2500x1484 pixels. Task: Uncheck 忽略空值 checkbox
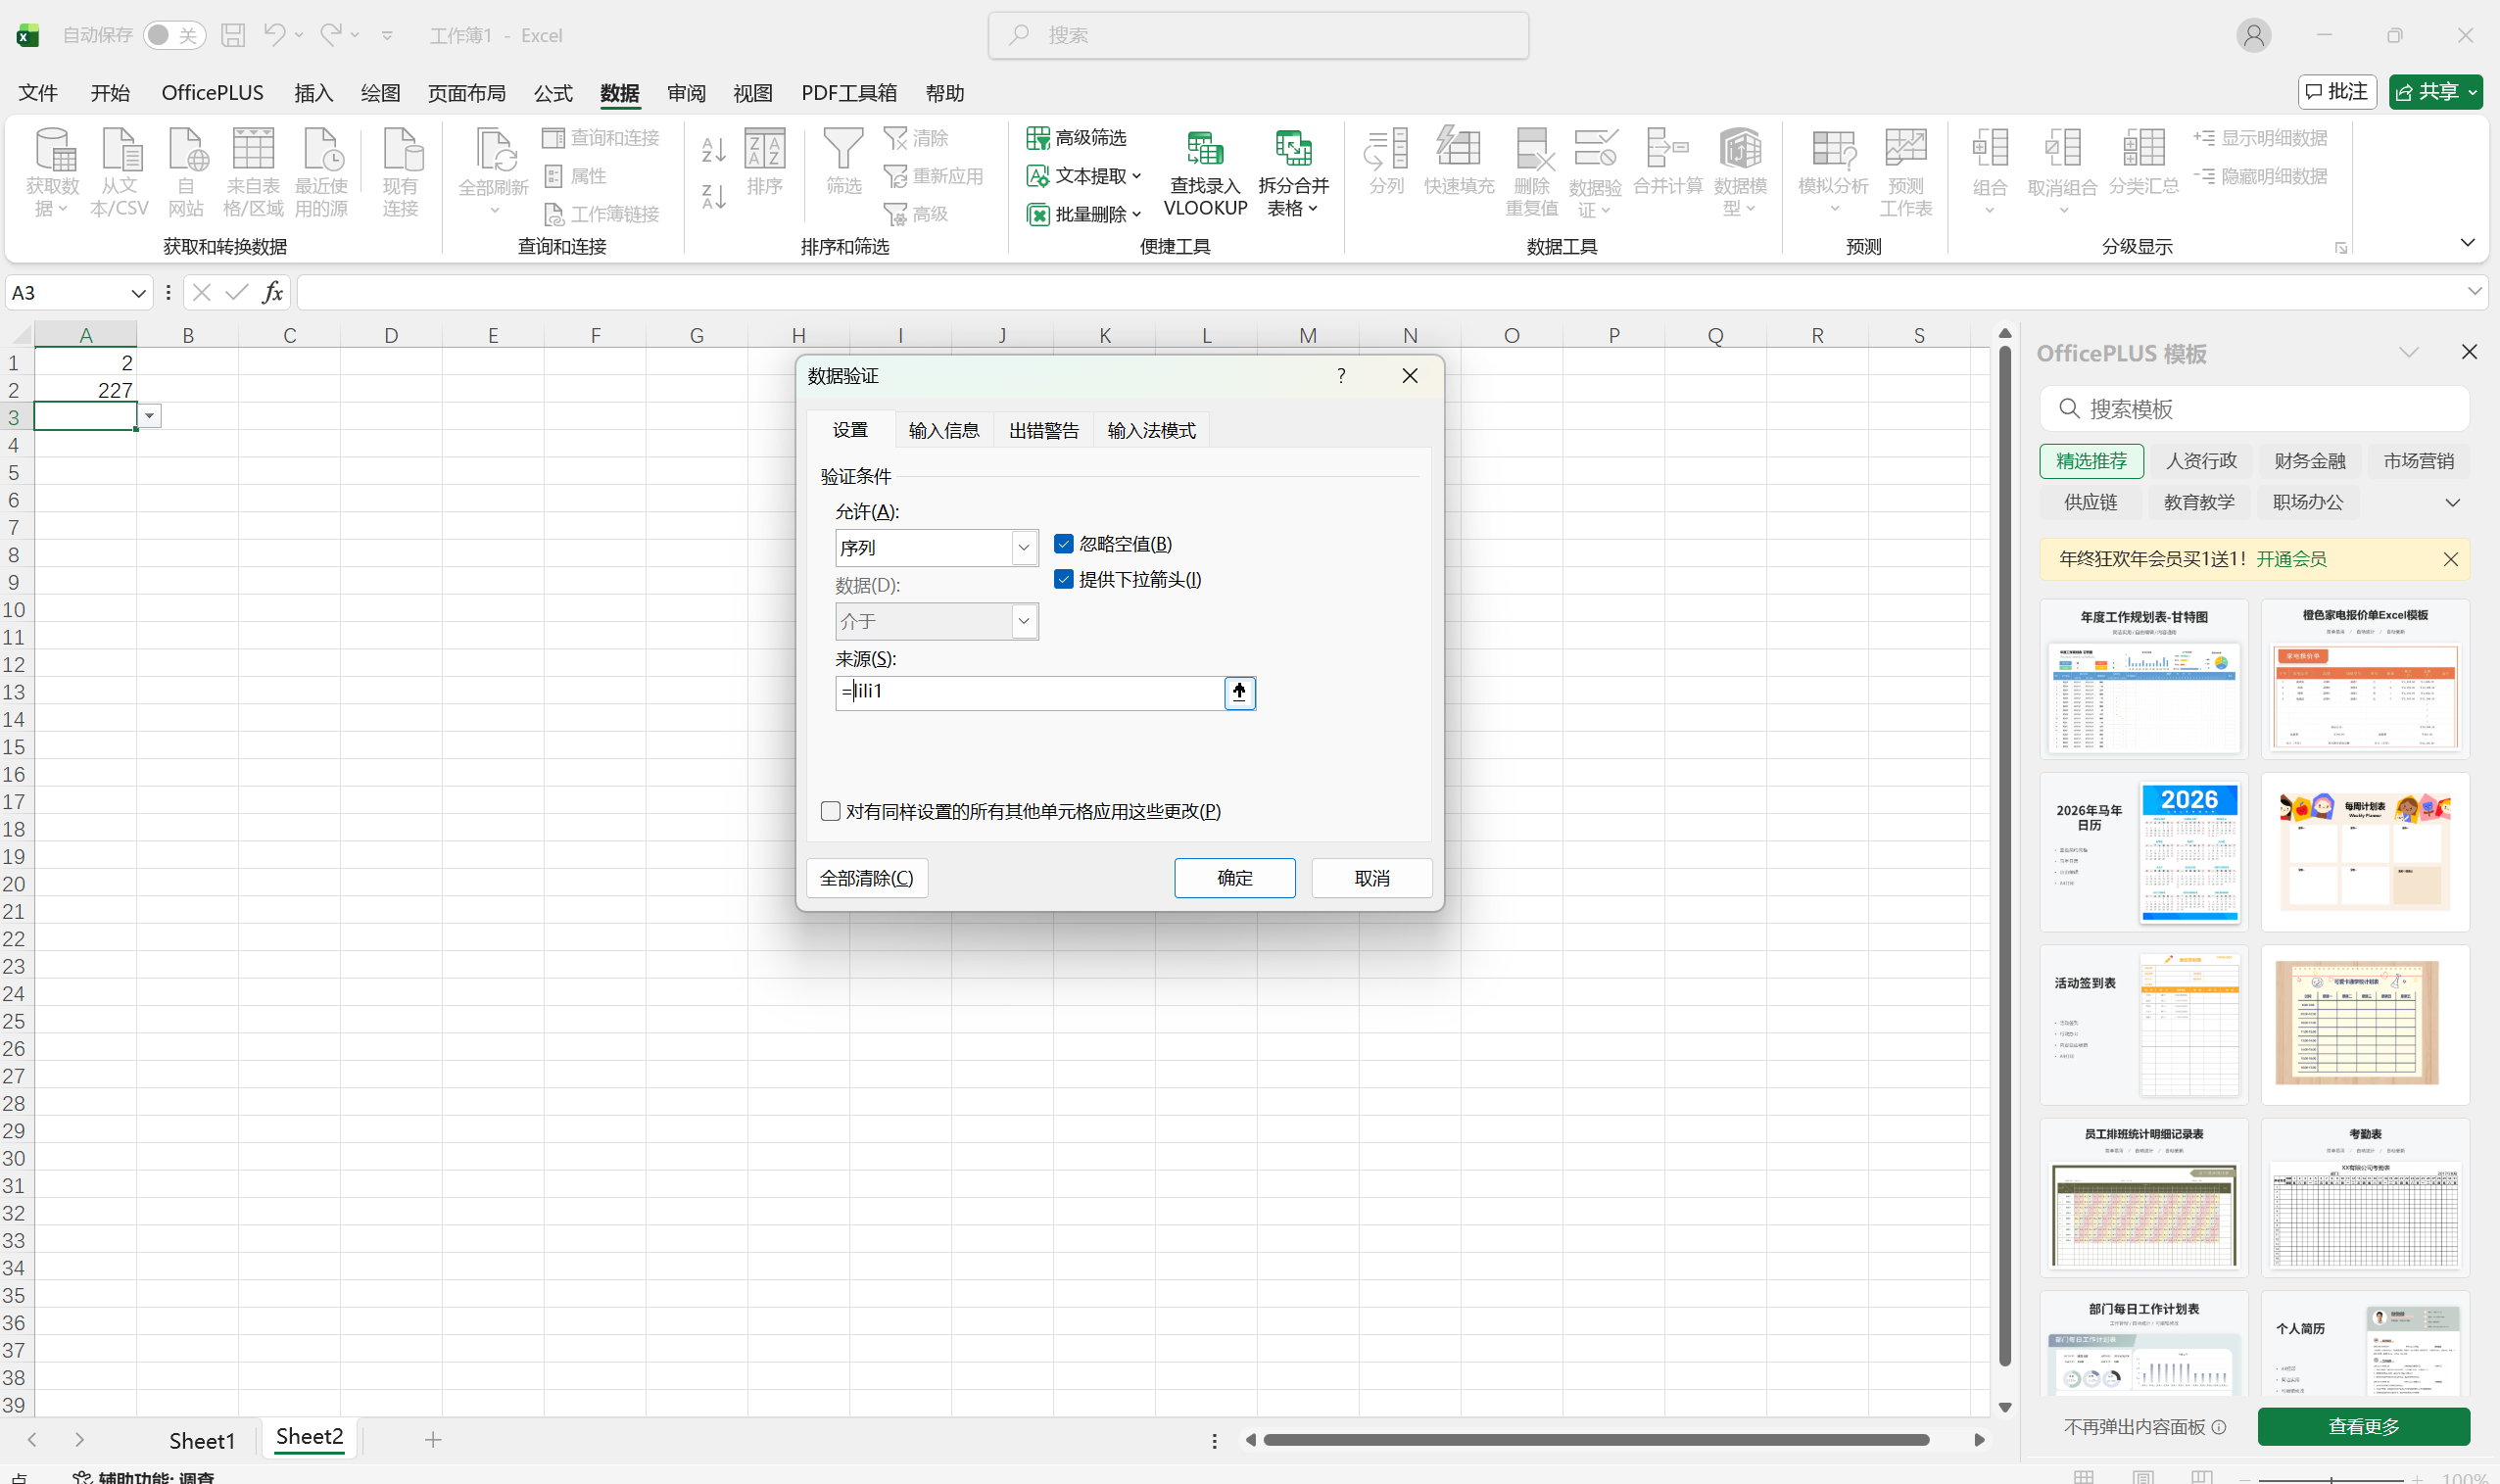(1064, 544)
